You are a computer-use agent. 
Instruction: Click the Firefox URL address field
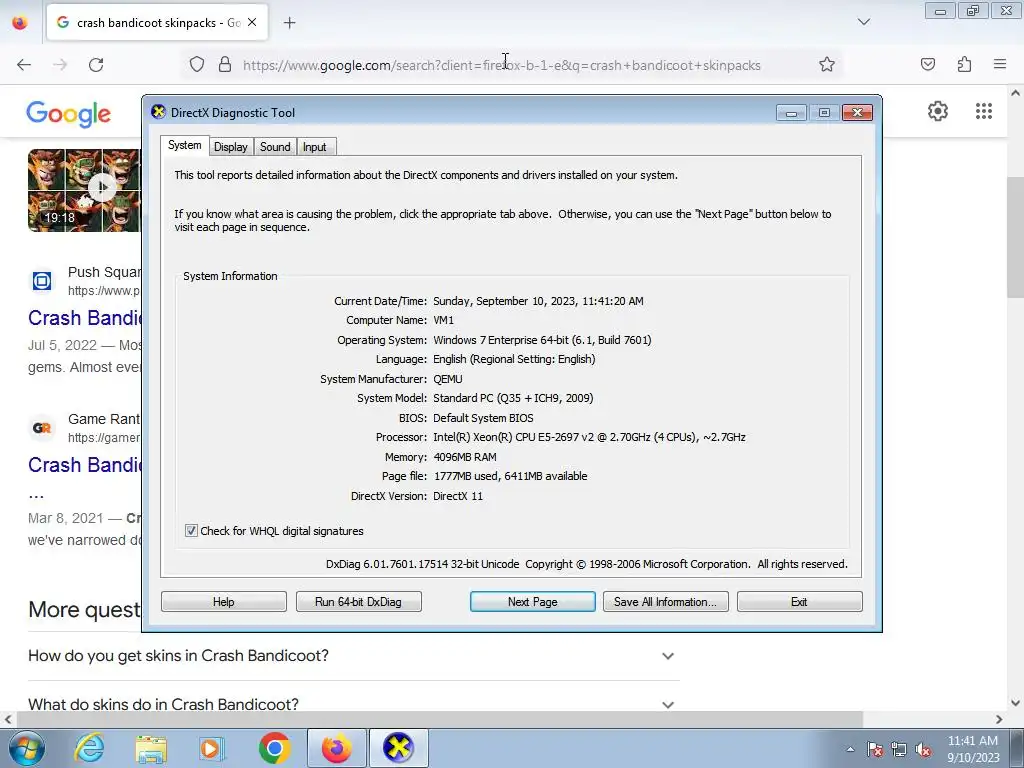point(502,65)
